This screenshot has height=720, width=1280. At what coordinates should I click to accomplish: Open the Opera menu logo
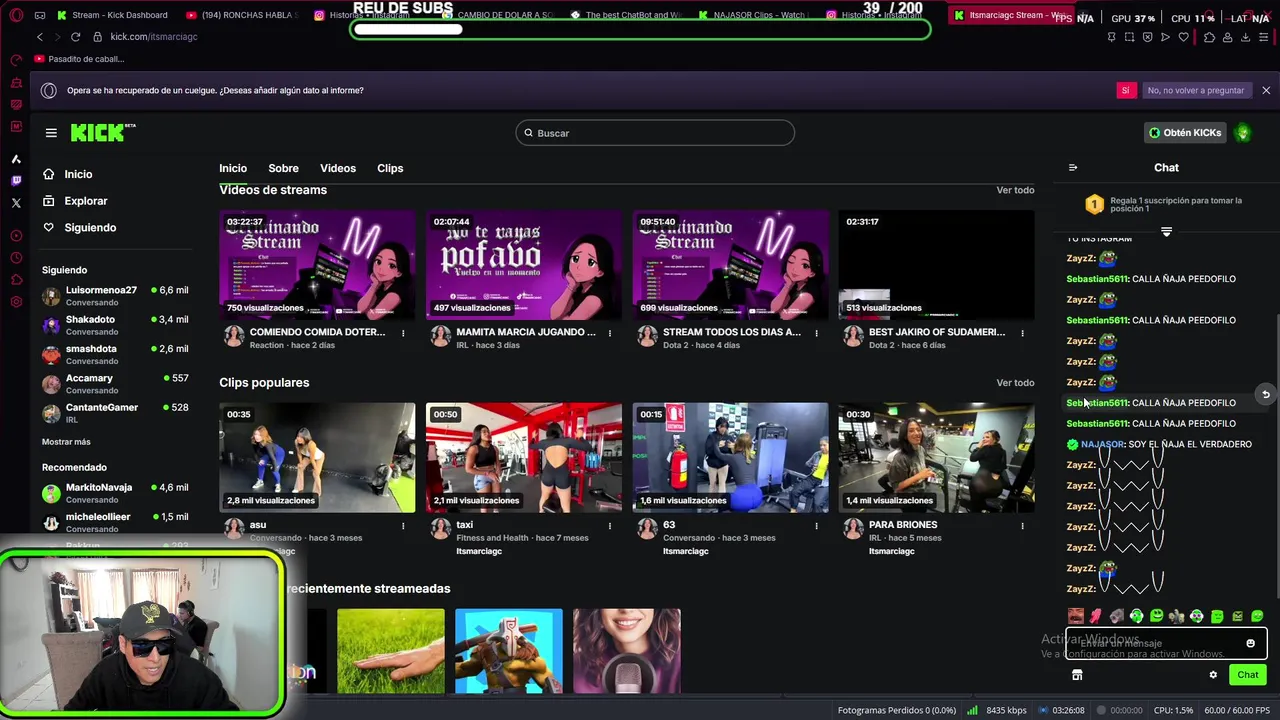pyautogui.click(x=16, y=15)
